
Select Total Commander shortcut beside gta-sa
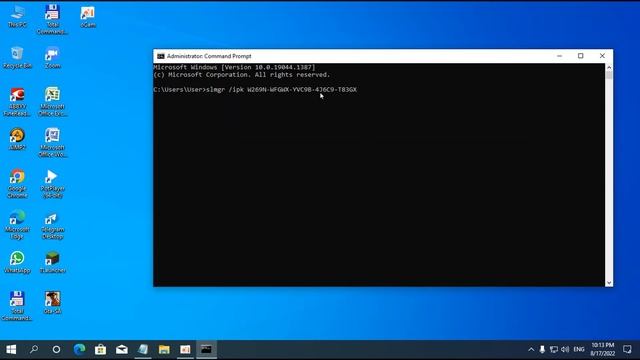click(x=17, y=306)
